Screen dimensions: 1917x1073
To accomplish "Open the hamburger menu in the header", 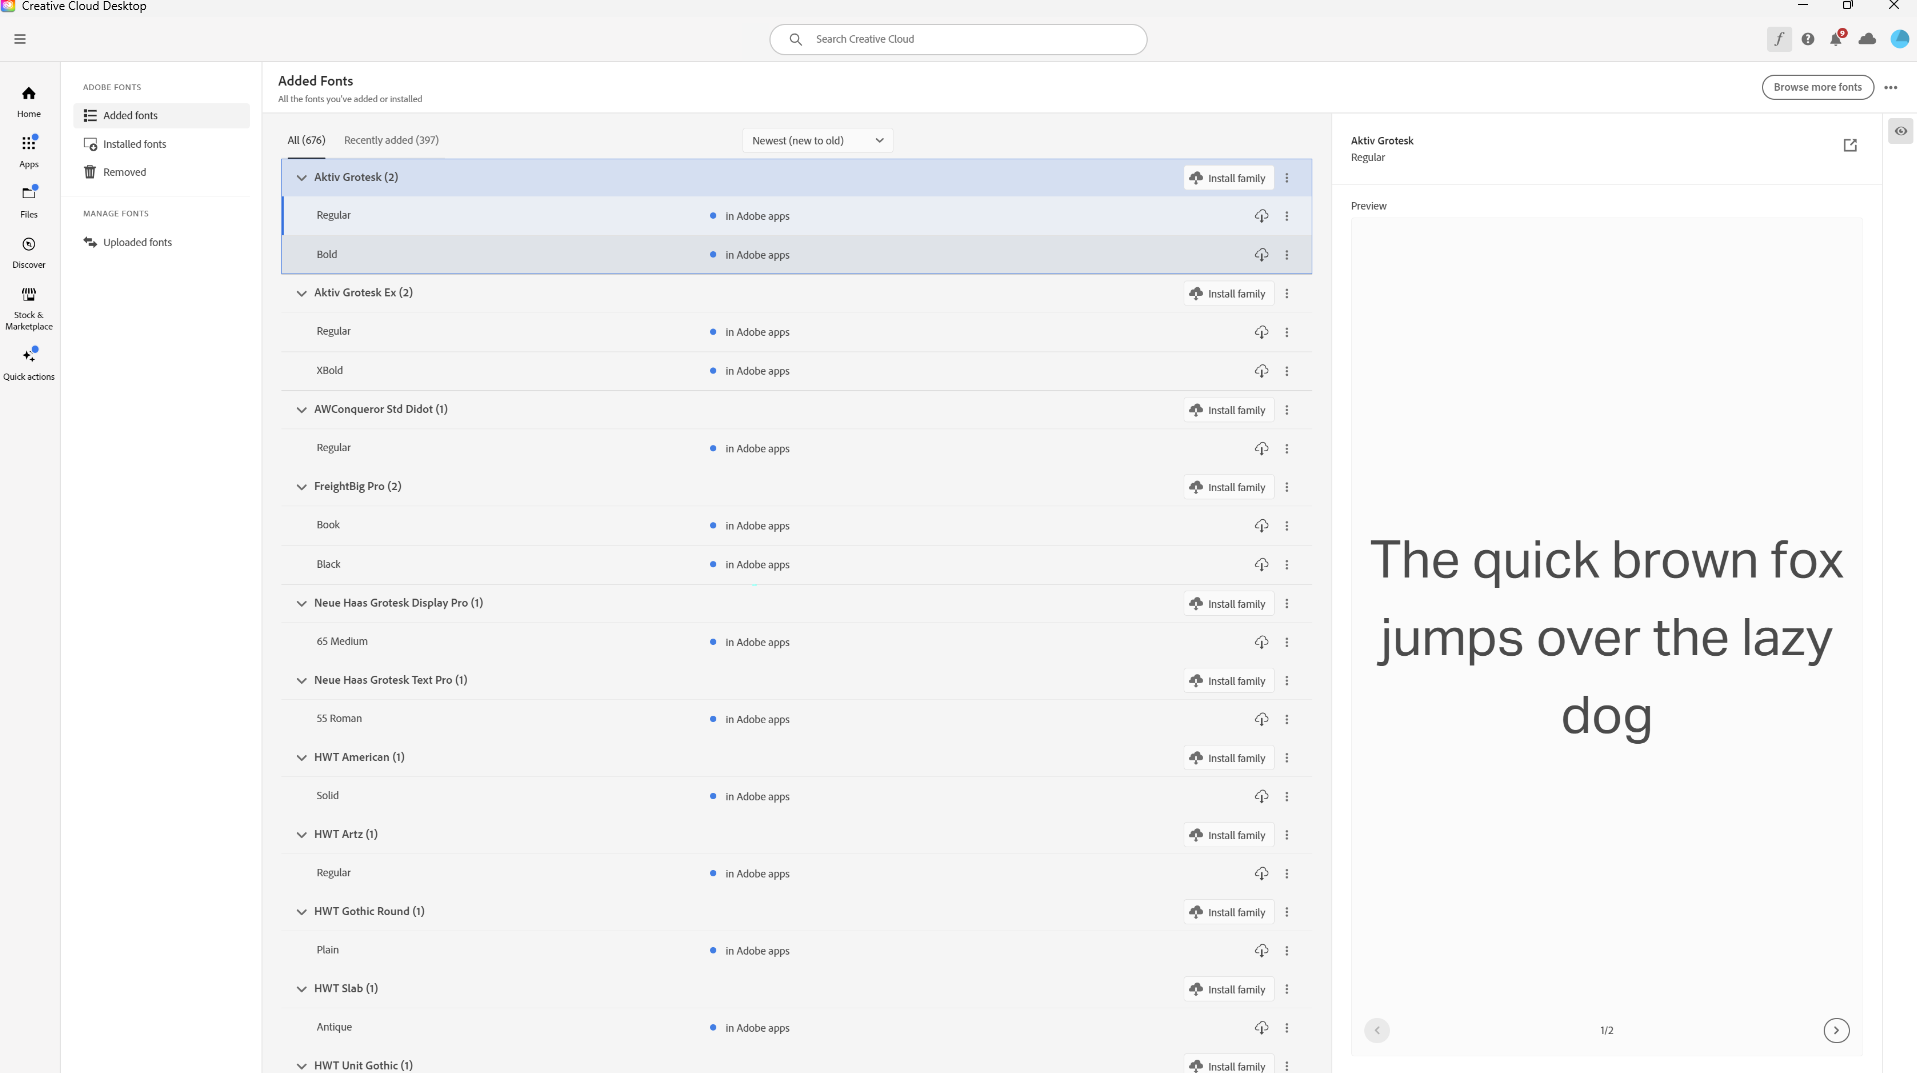I will pos(20,39).
